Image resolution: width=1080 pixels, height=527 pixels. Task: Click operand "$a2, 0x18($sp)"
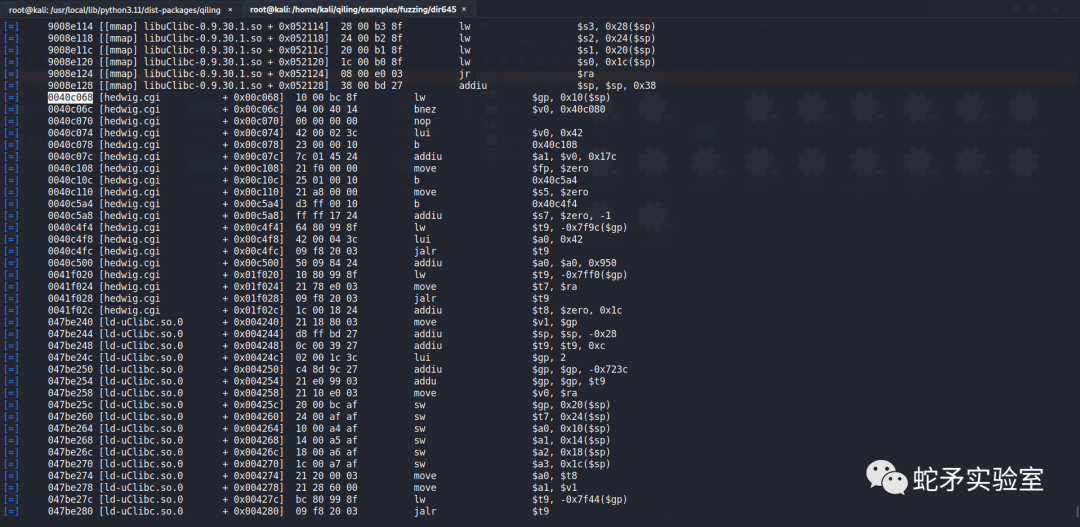571,453
